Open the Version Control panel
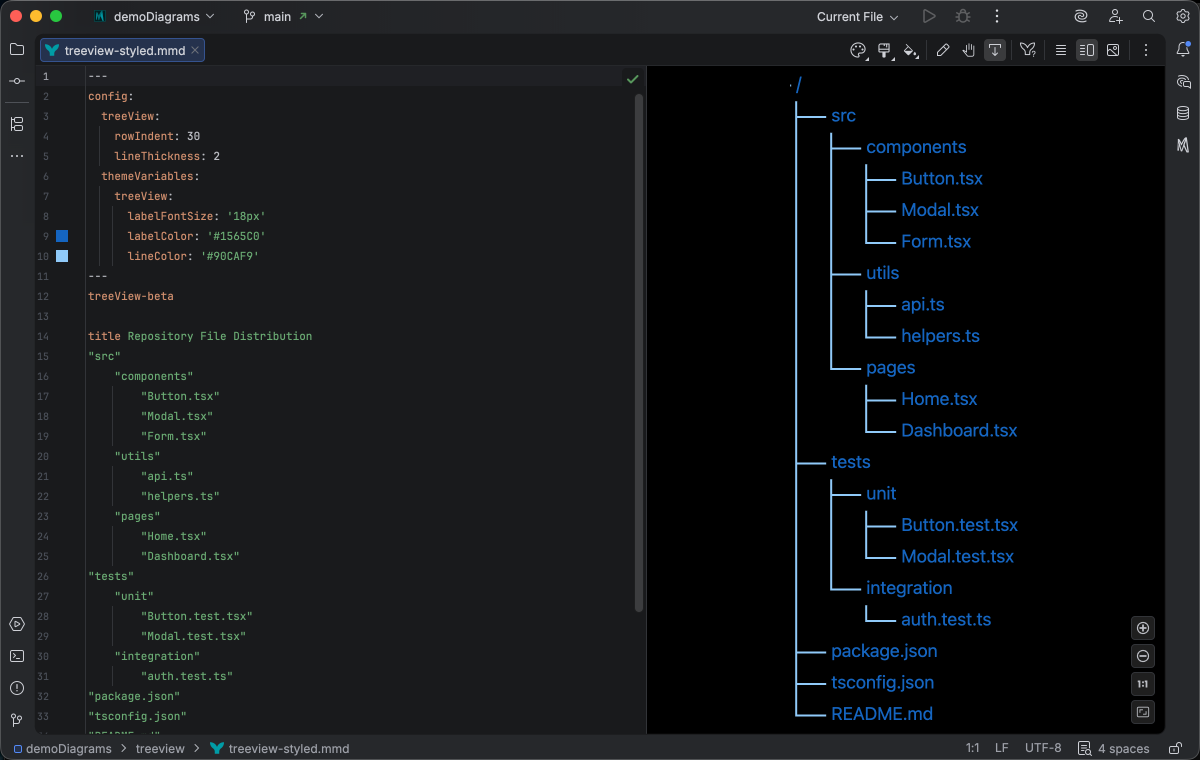The height and width of the screenshot is (760, 1200). pos(16,718)
